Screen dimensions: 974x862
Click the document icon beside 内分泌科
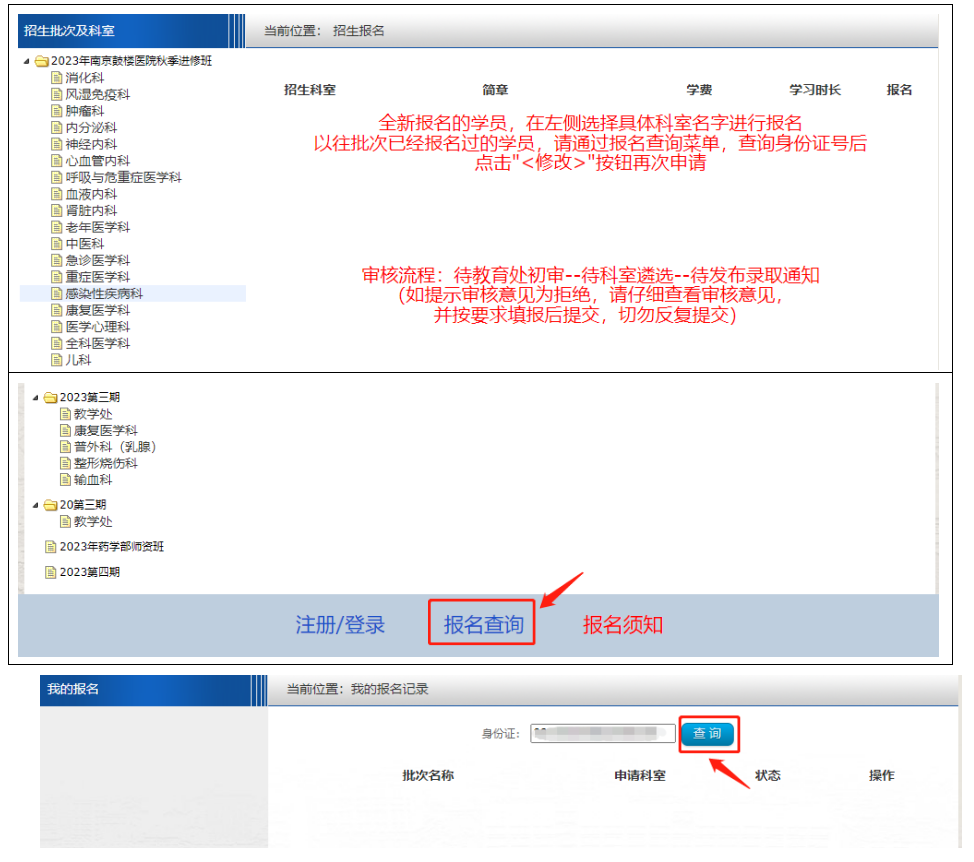tap(57, 127)
